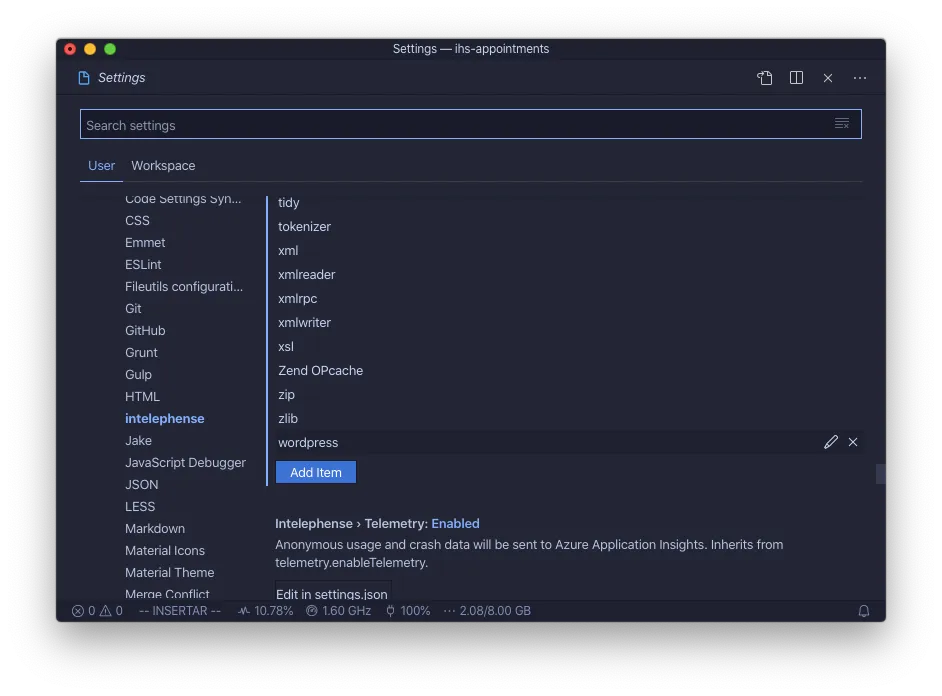
Task: Select the zlib stub item
Action: [288, 419]
